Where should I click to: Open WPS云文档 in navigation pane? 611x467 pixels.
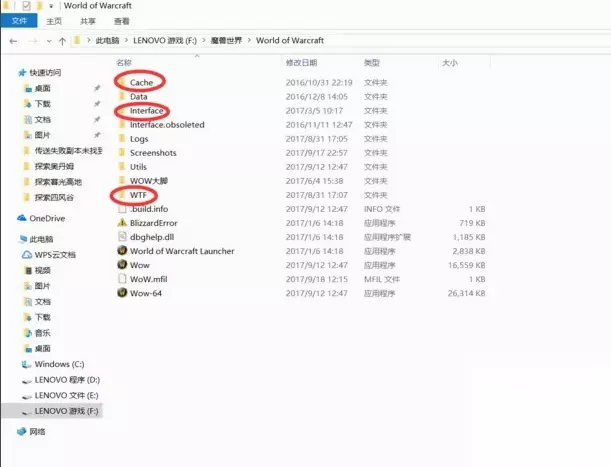point(55,255)
